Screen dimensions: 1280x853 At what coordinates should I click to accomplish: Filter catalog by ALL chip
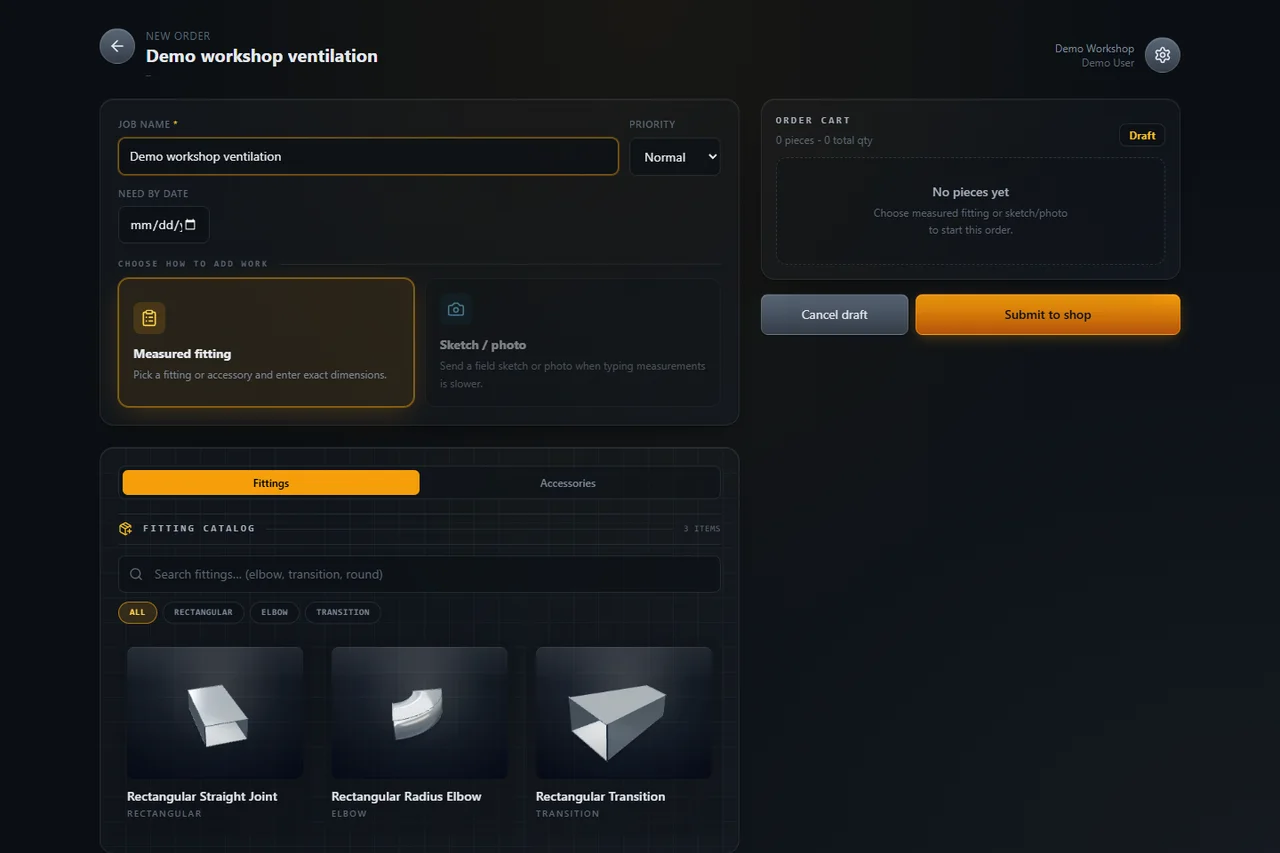tap(137, 612)
